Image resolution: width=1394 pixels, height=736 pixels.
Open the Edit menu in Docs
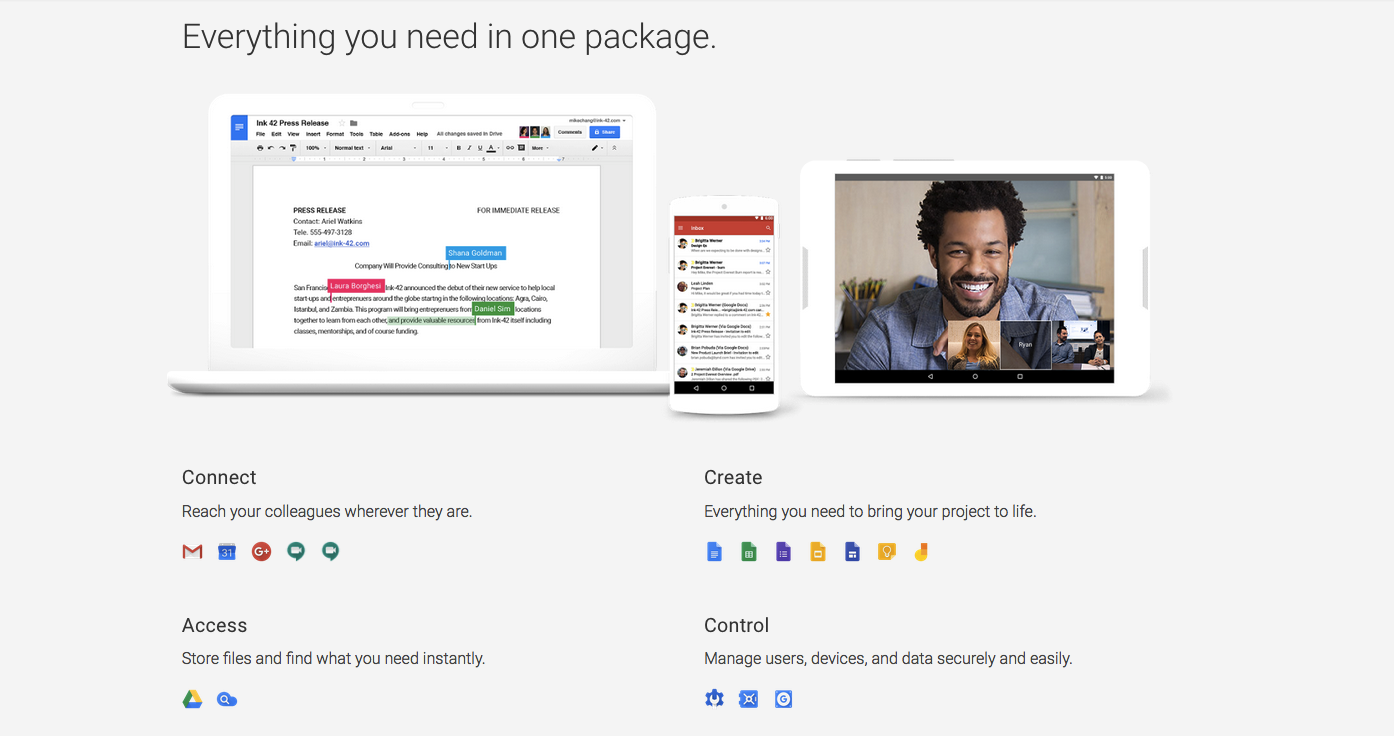(x=276, y=134)
